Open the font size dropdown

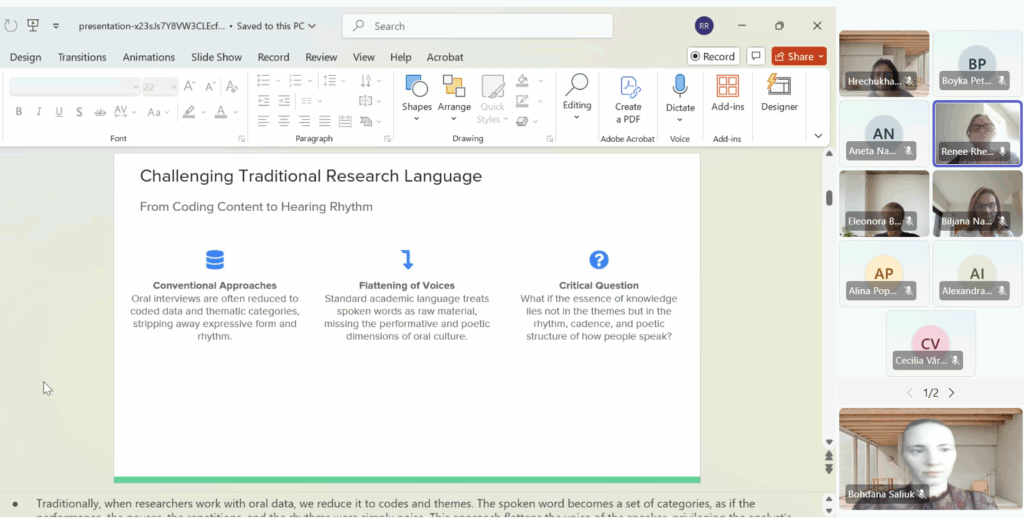tap(173, 87)
